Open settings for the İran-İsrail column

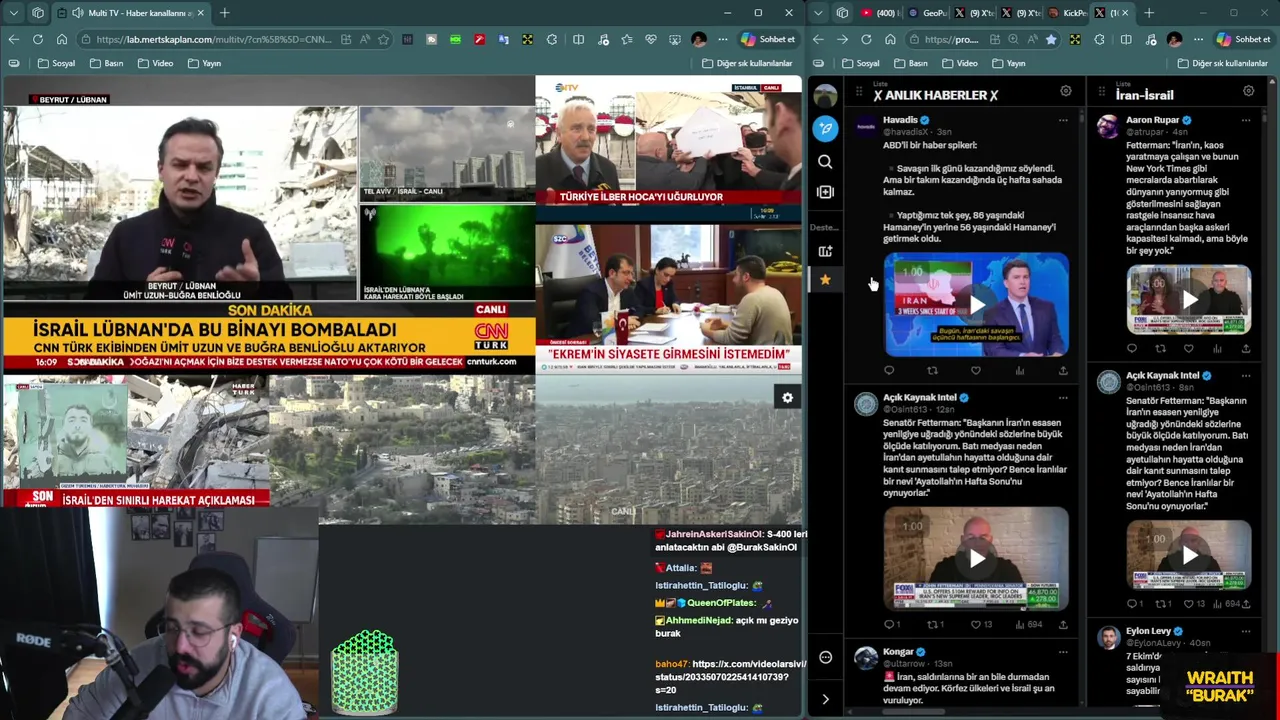coord(1248,91)
